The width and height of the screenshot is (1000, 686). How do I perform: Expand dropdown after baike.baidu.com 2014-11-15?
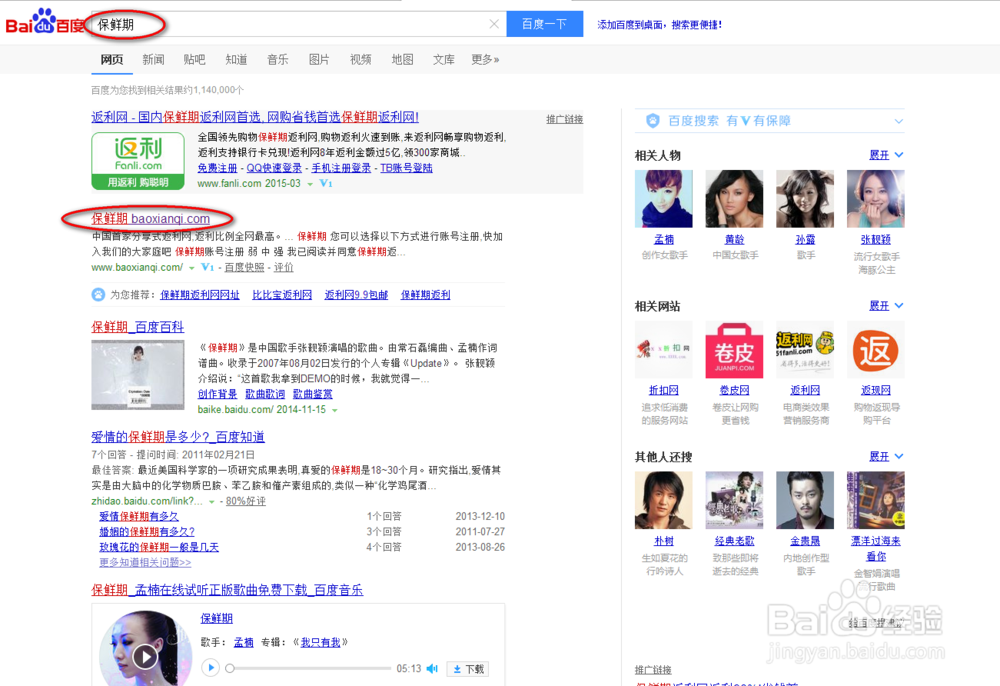click(x=335, y=411)
